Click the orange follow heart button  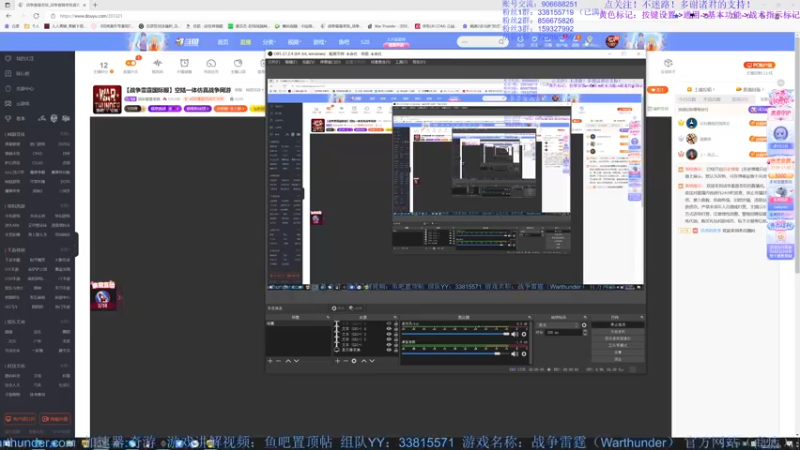(x=658, y=90)
